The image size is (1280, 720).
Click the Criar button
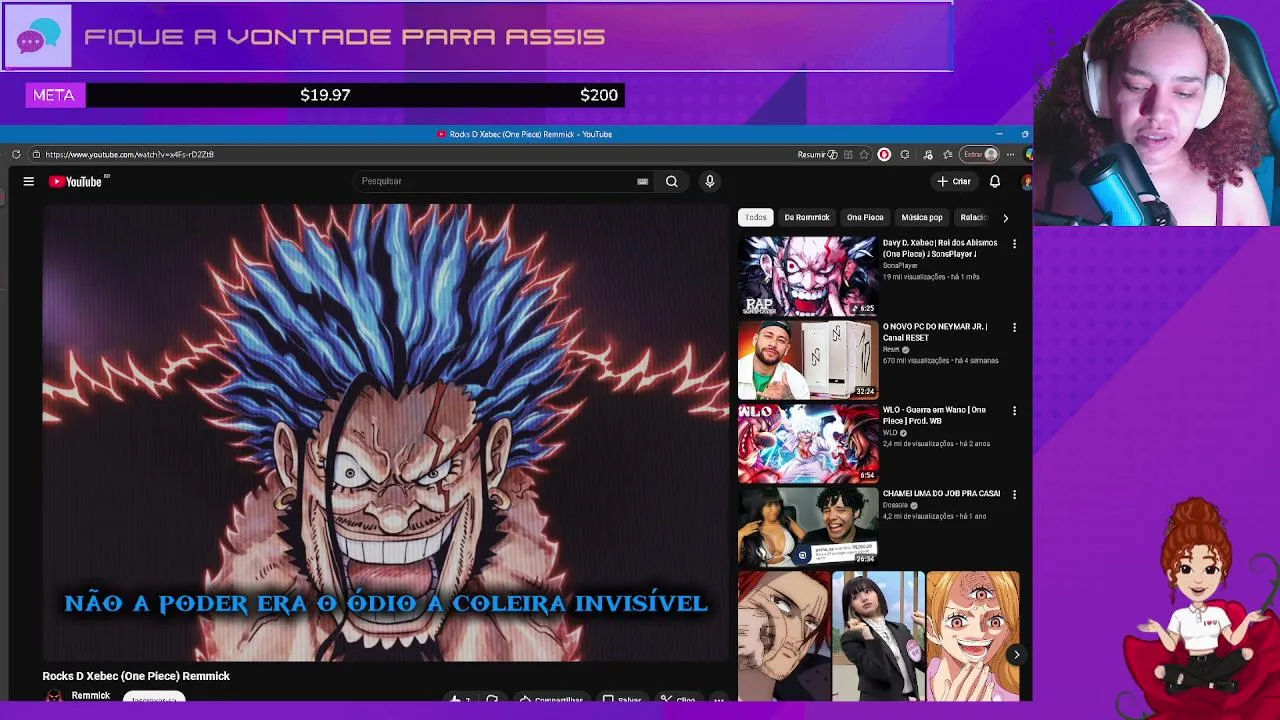point(954,181)
